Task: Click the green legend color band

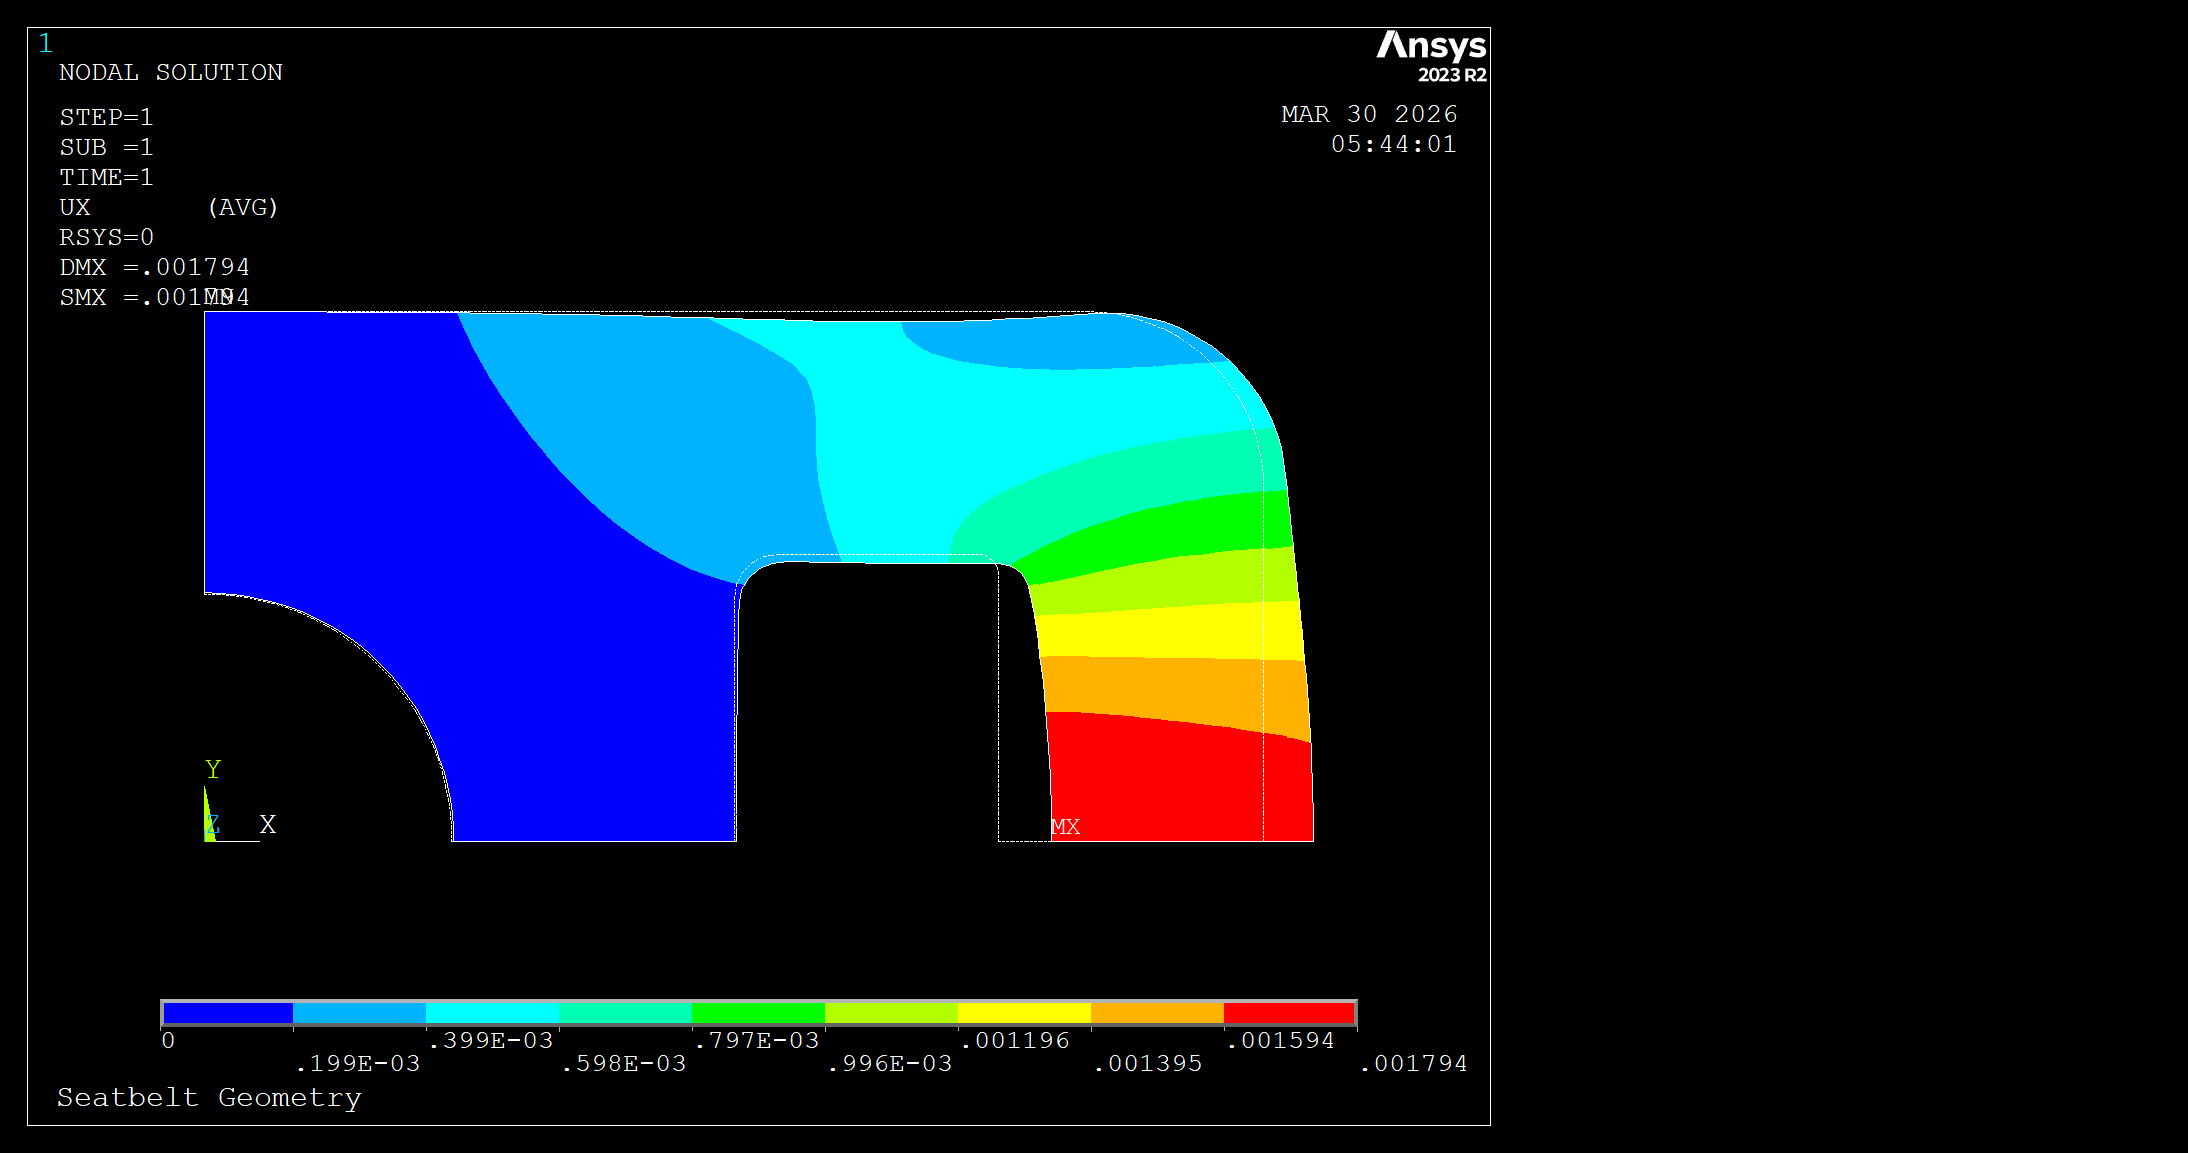Action: [758, 1013]
